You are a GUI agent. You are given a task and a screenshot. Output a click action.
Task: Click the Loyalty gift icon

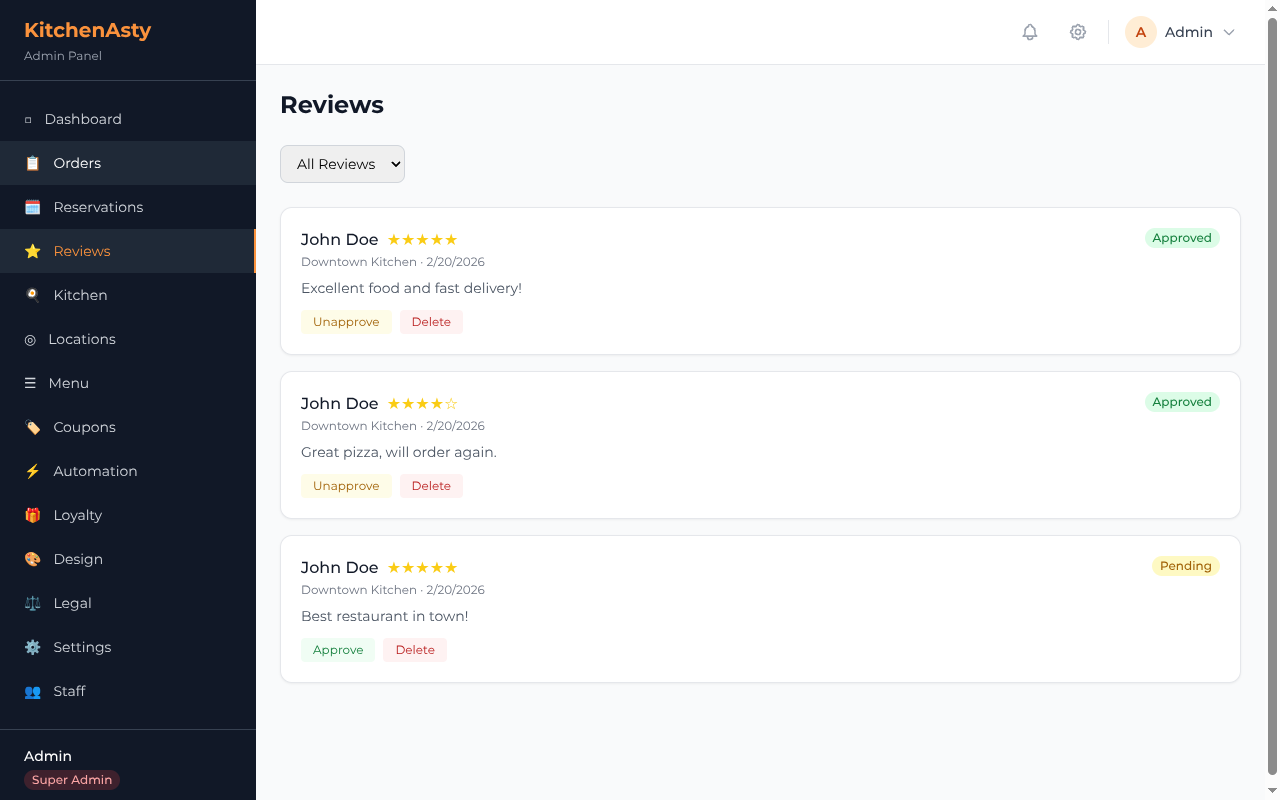(x=31, y=514)
